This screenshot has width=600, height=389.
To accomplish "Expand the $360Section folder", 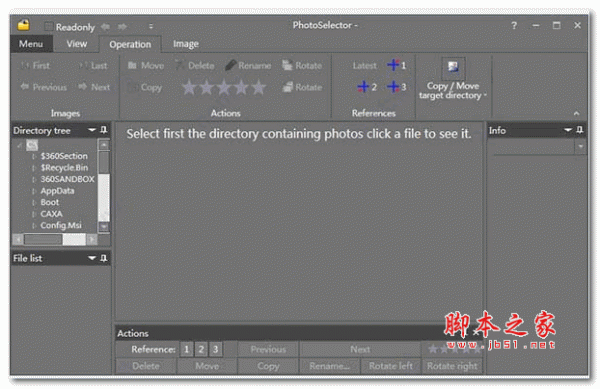I will point(34,156).
